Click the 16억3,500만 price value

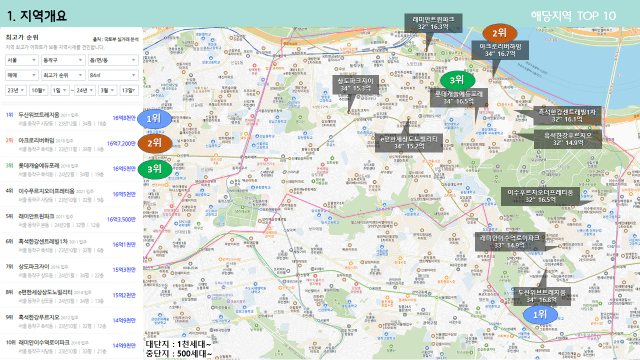pyautogui.click(x=121, y=220)
